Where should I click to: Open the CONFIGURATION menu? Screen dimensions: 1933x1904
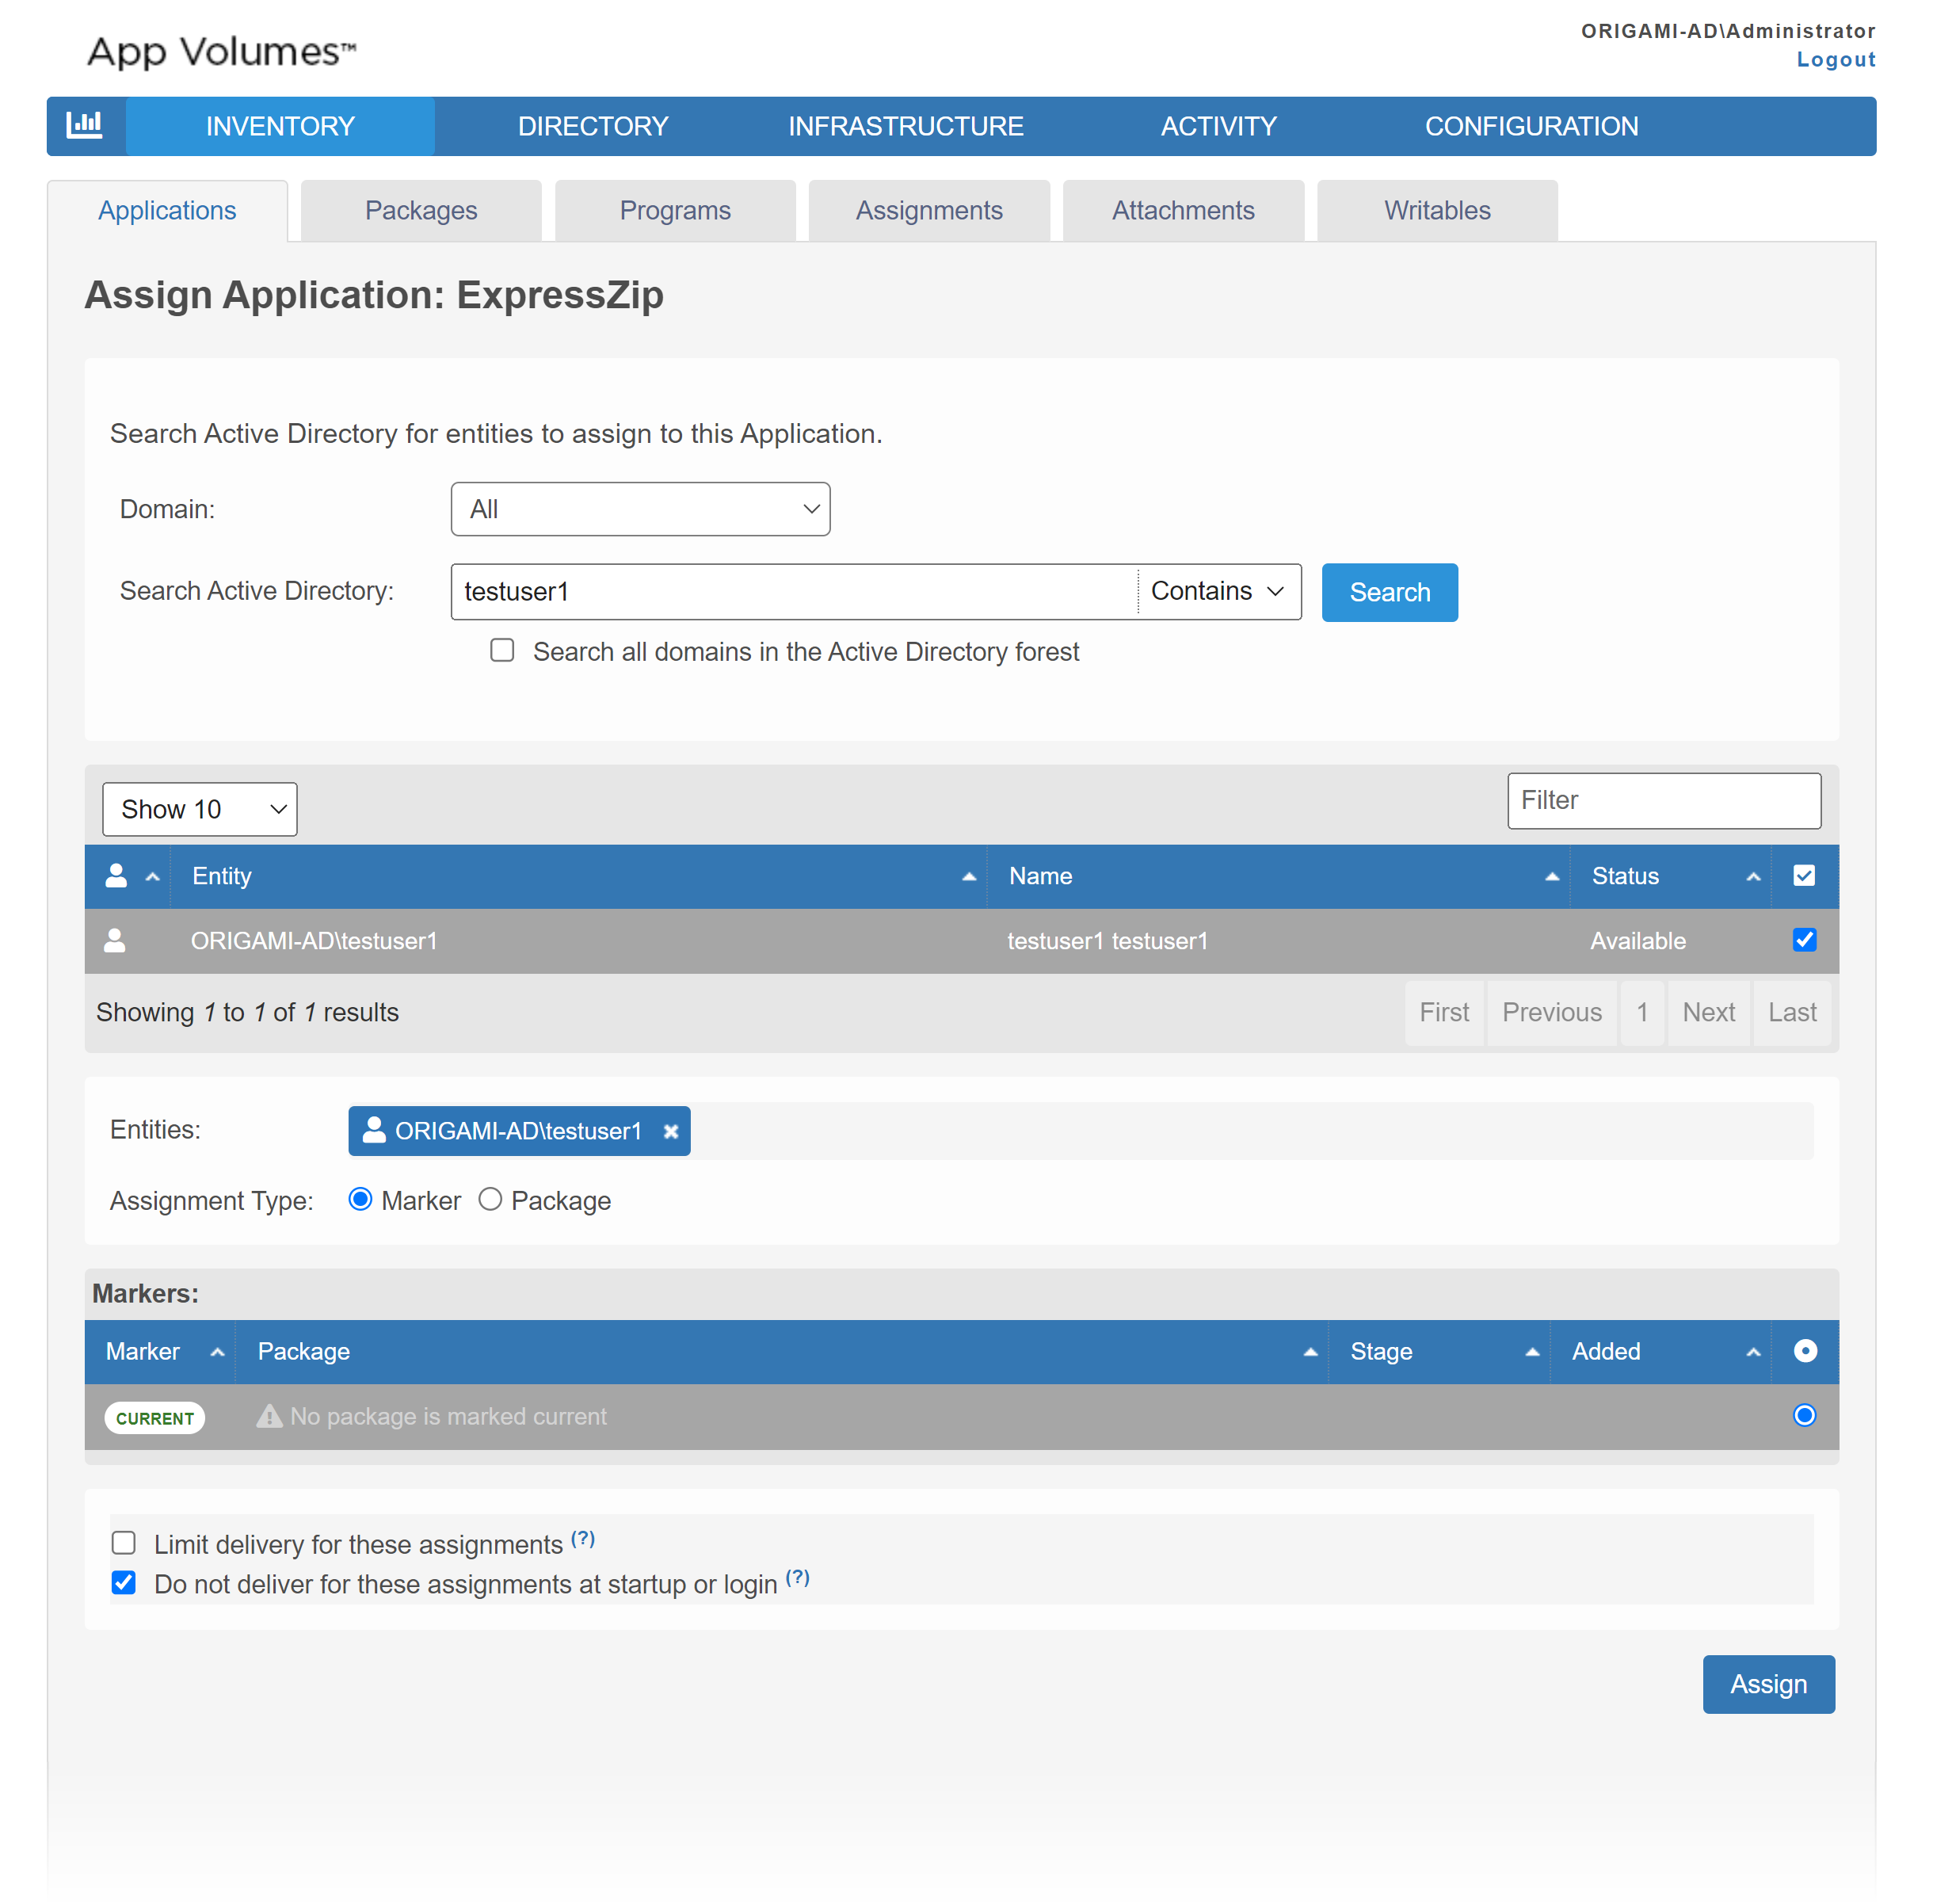[1531, 126]
